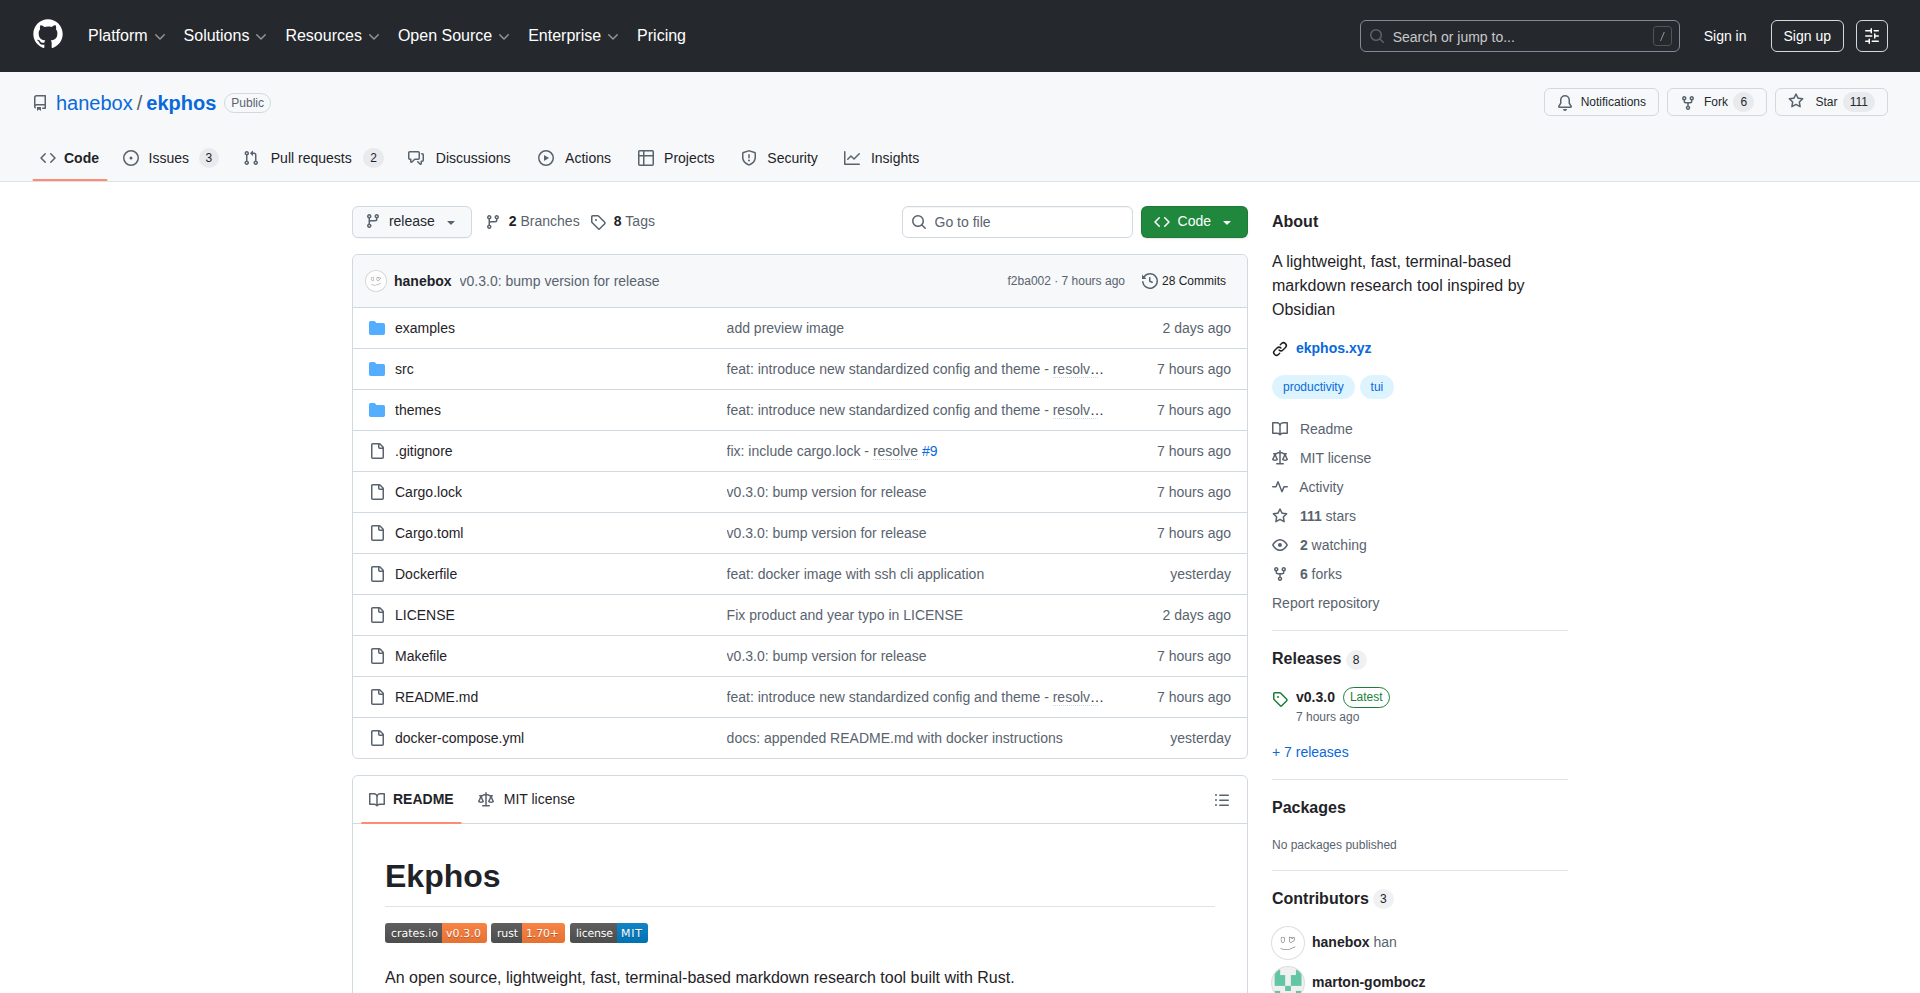Expand the Solutions menu
1920x993 pixels.
225,36
